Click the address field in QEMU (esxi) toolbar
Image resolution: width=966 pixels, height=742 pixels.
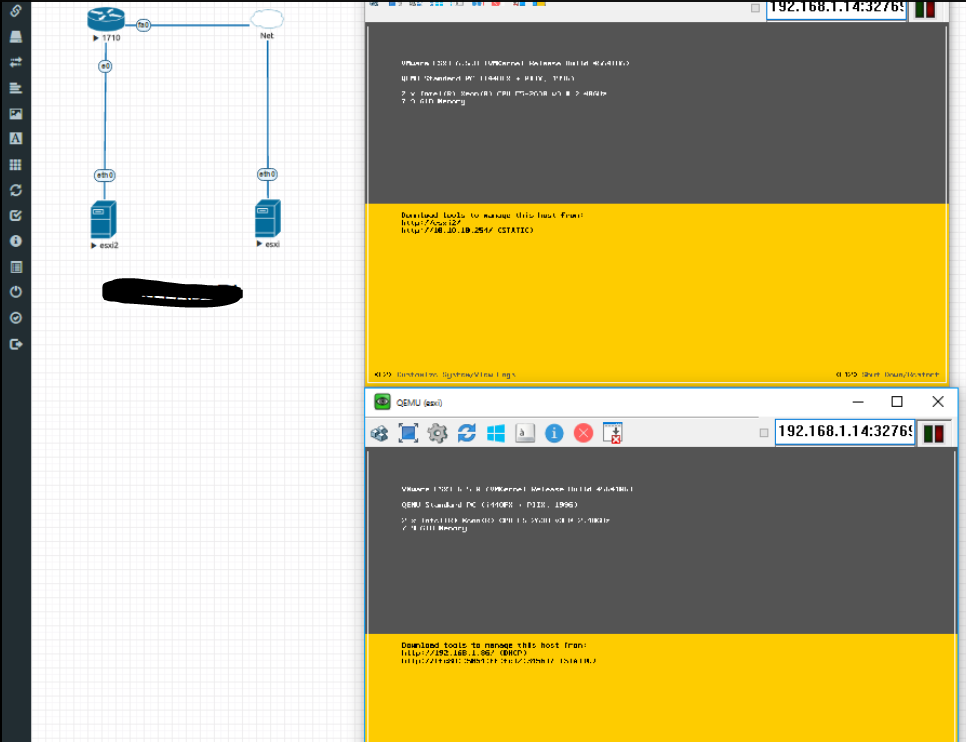click(x=844, y=431)
